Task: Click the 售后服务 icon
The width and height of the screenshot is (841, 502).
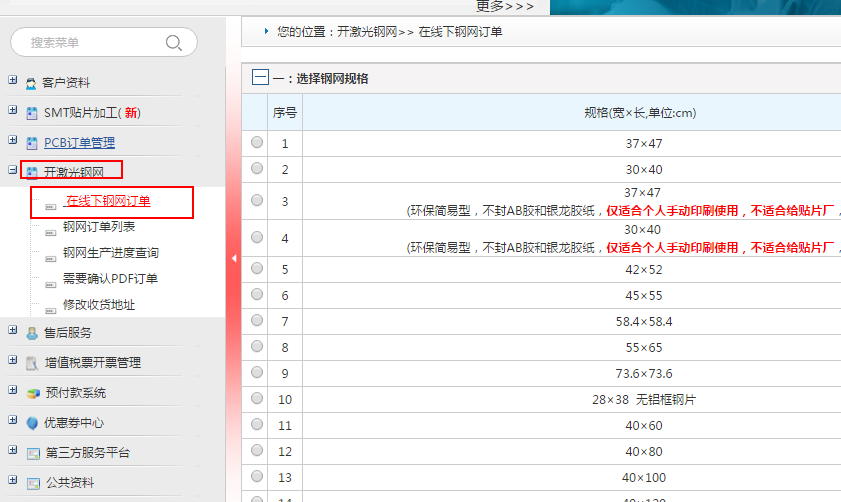Action: (x=32, y=333)
